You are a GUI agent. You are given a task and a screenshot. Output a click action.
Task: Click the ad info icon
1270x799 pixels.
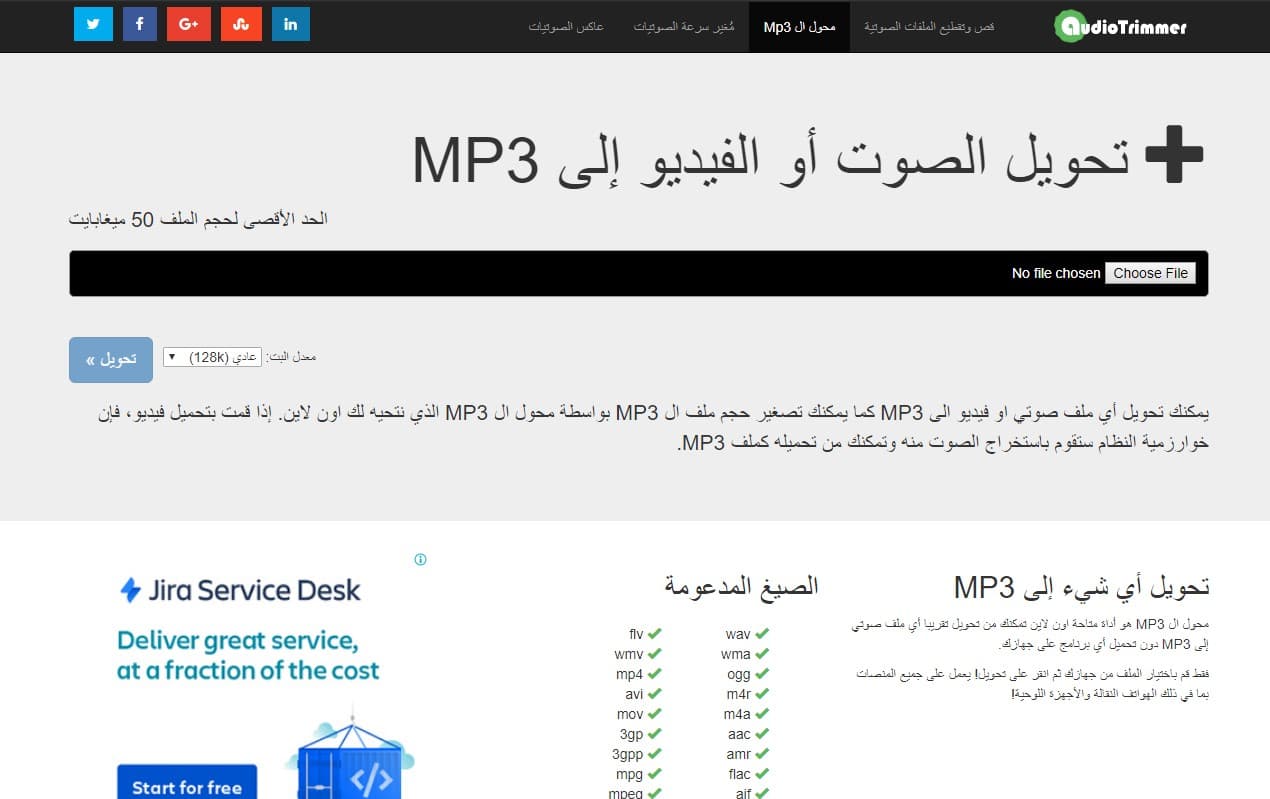420,559
